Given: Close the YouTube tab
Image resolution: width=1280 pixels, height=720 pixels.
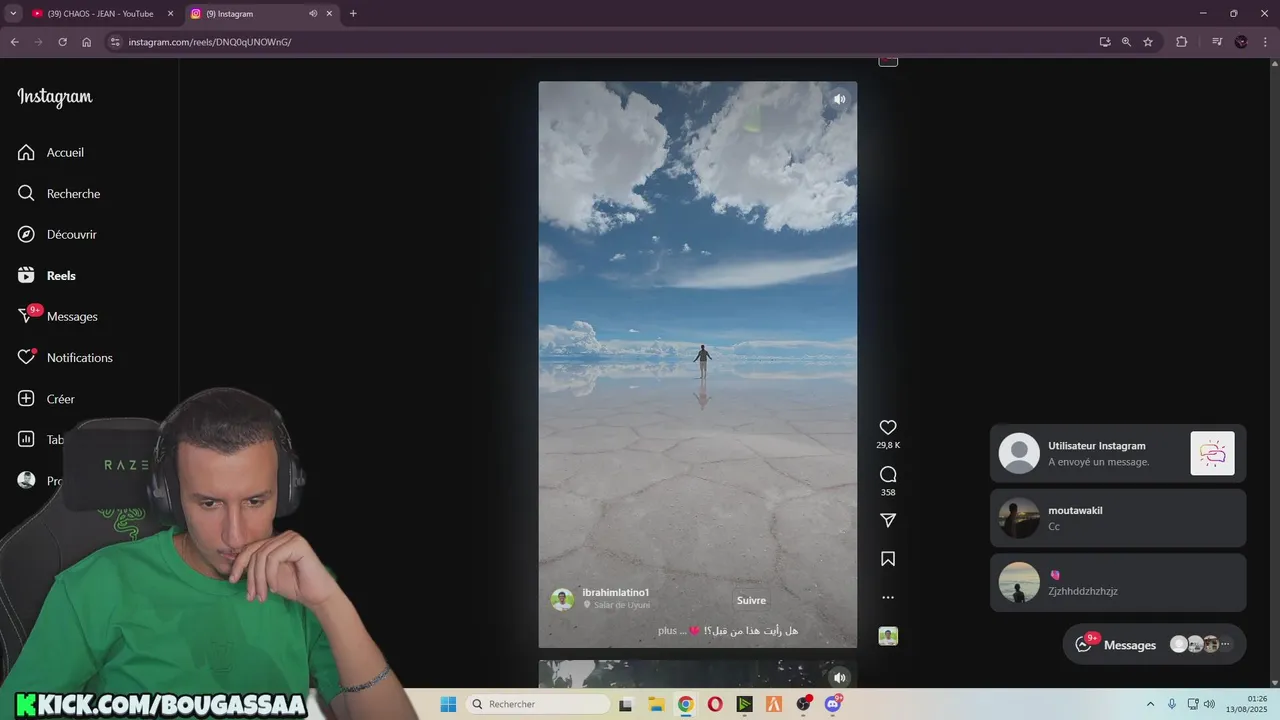Looking at the screenshot, I should click(x=170, y=14).
